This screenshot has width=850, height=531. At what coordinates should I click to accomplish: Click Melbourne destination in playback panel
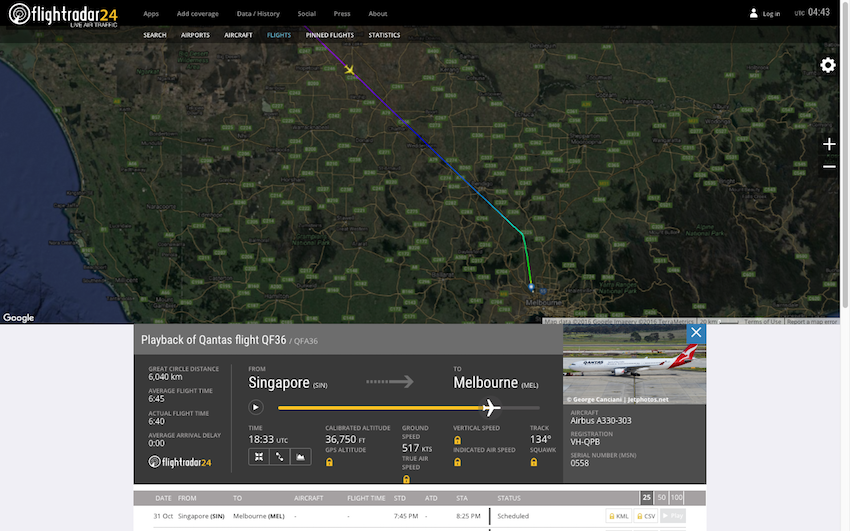pyautogui.click(x=495, y=383)
